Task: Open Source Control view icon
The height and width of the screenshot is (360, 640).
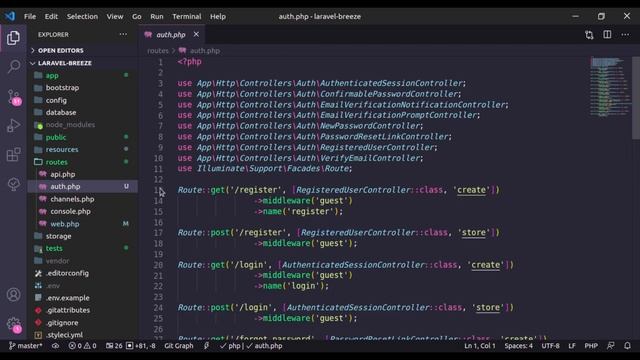Action: 13,97
